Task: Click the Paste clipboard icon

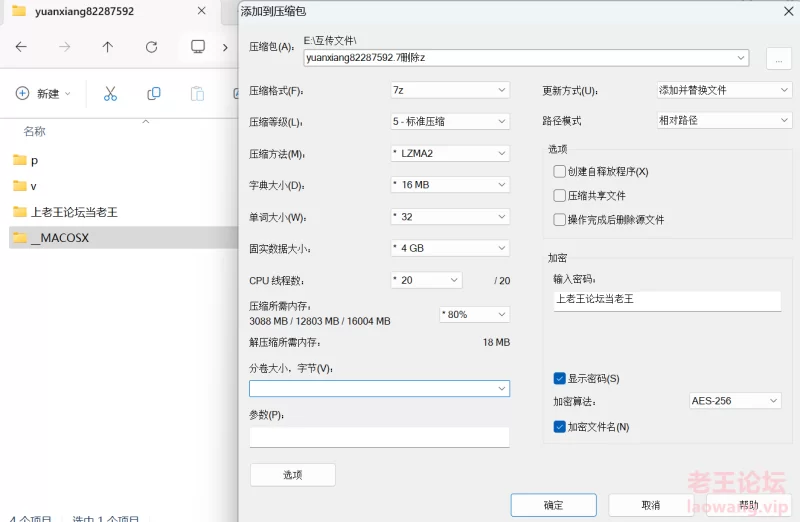Action: [197, 93]
